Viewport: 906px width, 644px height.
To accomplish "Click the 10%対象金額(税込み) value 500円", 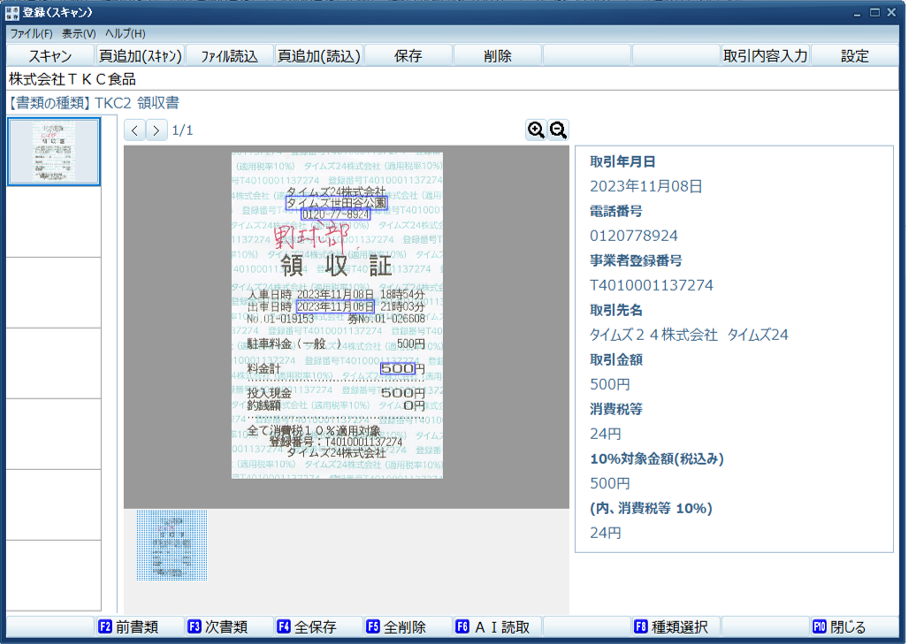I will [610, 483].
